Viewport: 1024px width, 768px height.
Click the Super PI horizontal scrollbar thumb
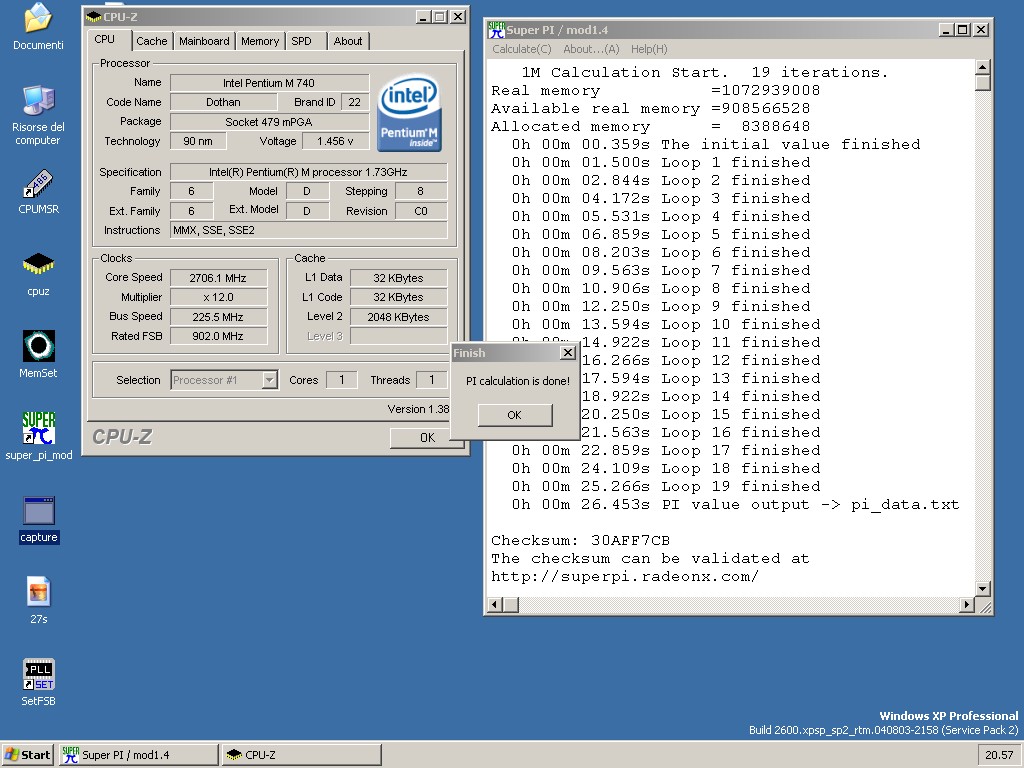coord(511,605)
